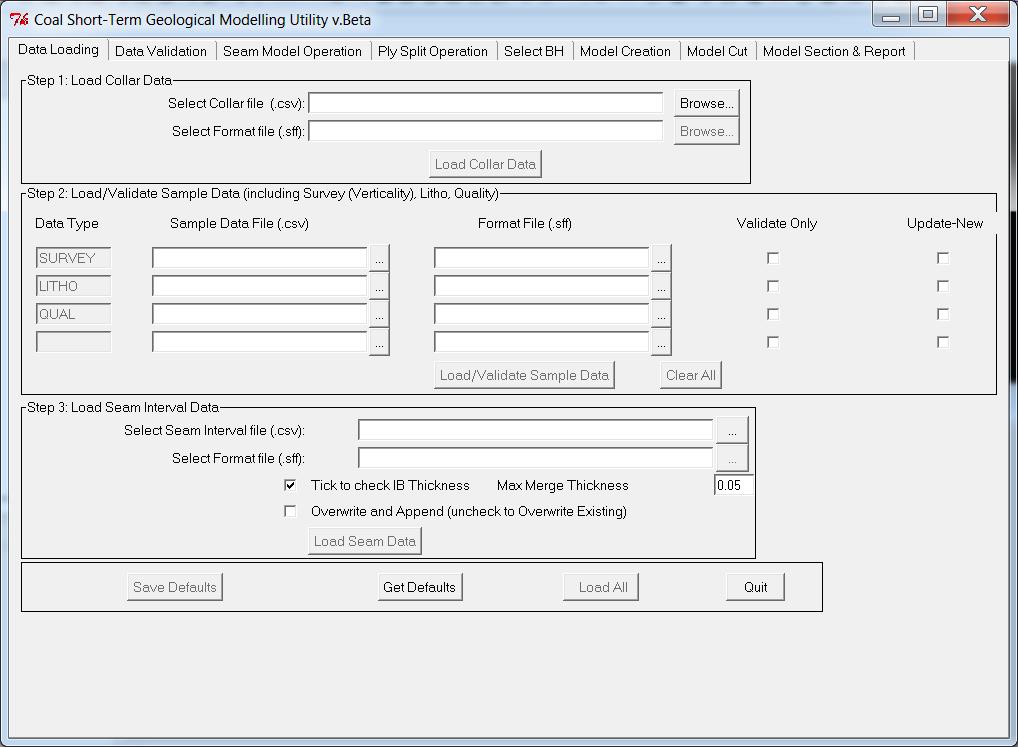Open file picker for LITHO format file

[661, 285]
